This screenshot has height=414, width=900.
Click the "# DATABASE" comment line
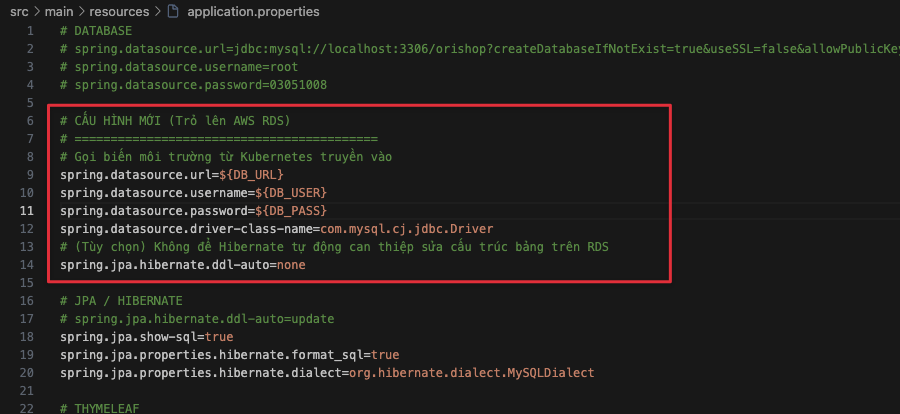96,31
